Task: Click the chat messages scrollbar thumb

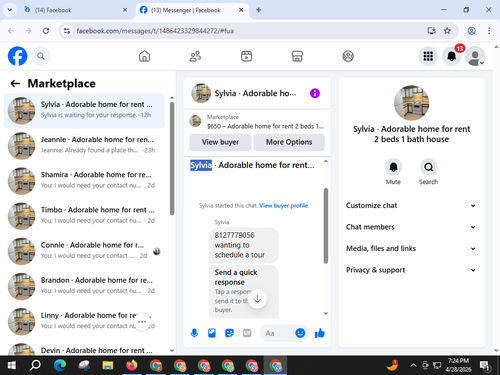Action: point(326,226)
